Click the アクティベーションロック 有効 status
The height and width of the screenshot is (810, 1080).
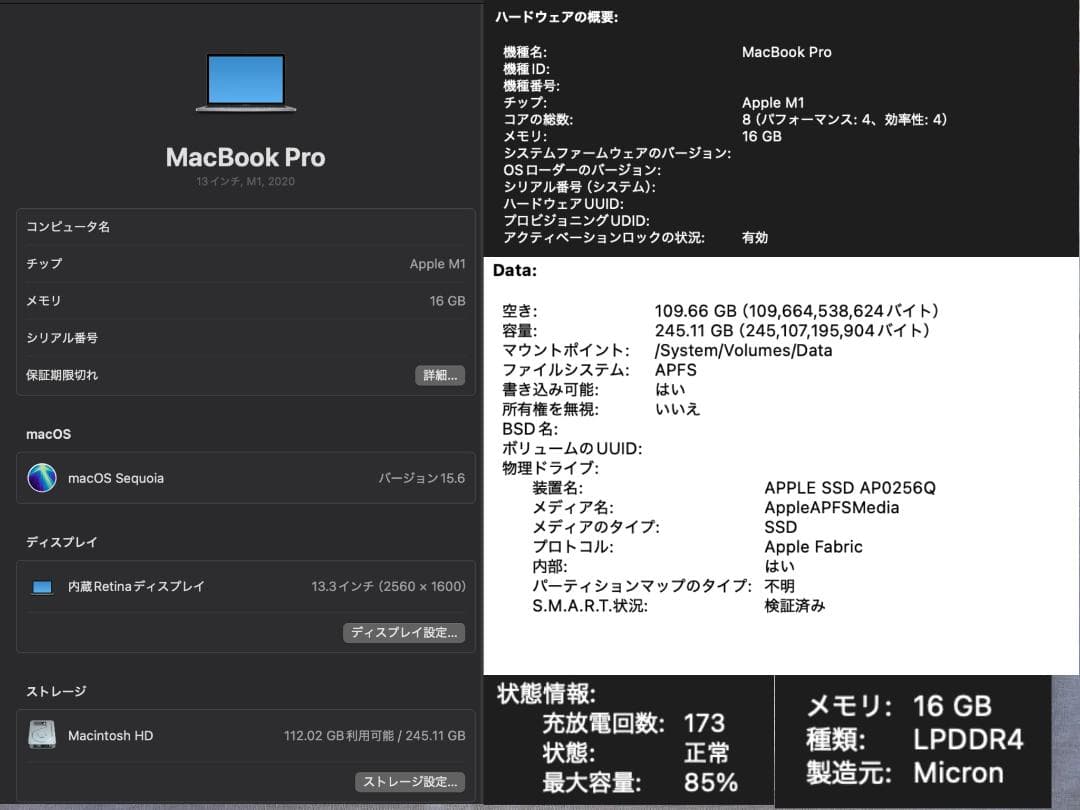[753, 237]
